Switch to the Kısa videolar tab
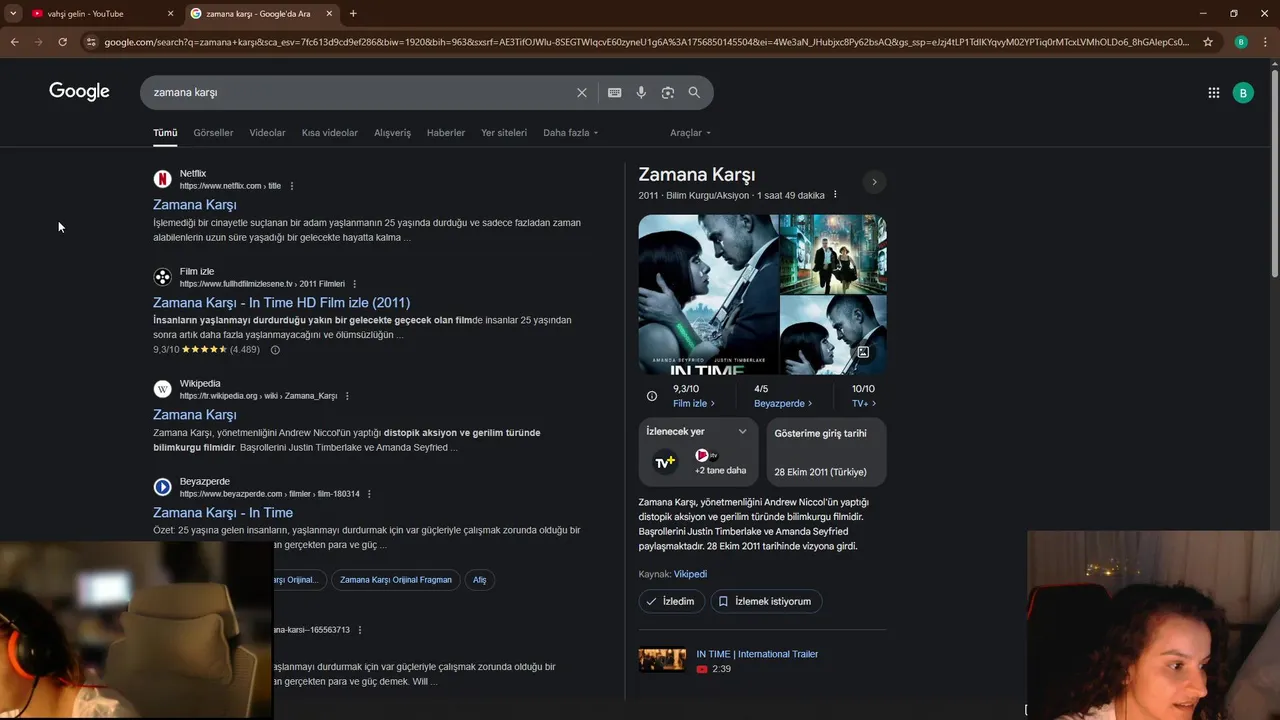 pyautogui.click(x=330, y=132)
